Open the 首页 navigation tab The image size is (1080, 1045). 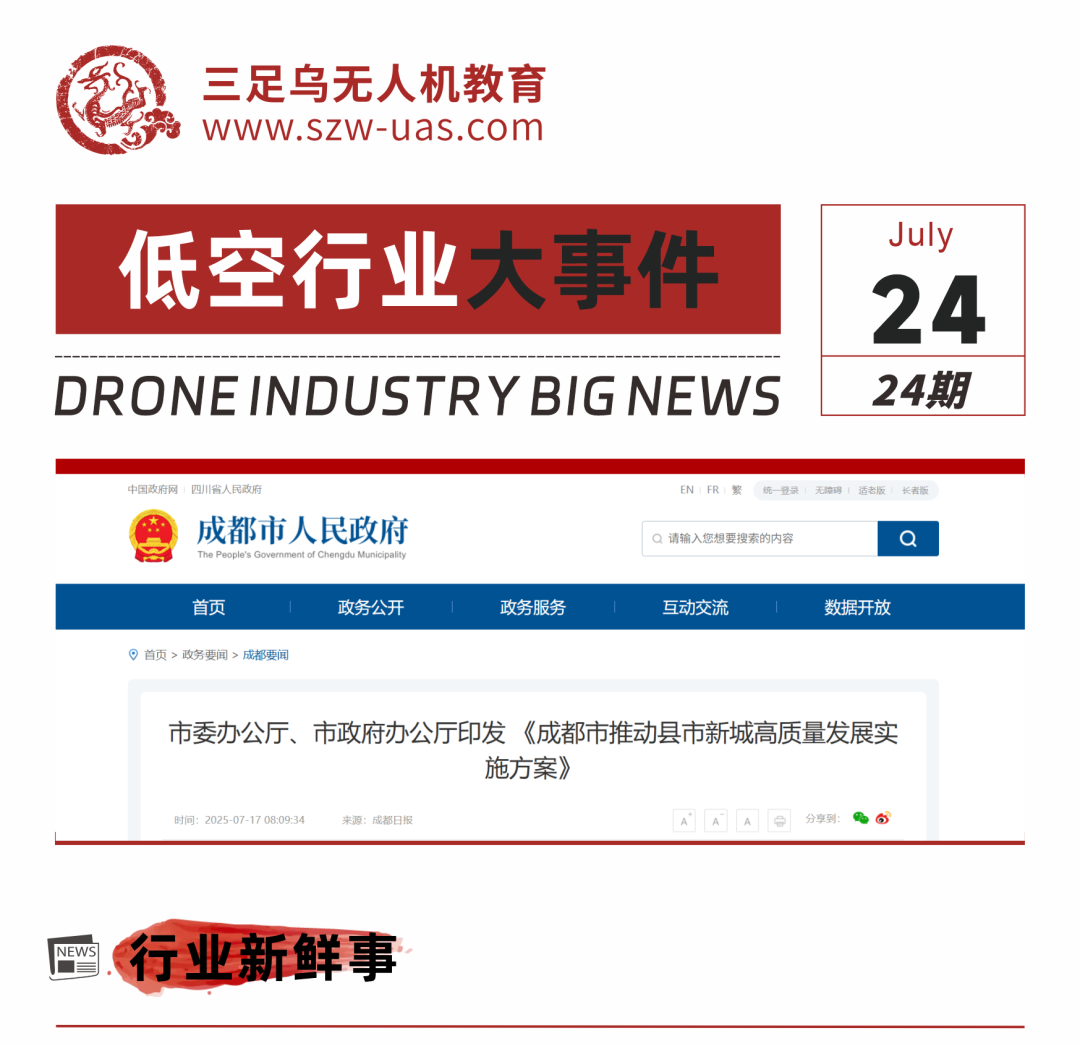pyautogui.click(x=209, y=607)
